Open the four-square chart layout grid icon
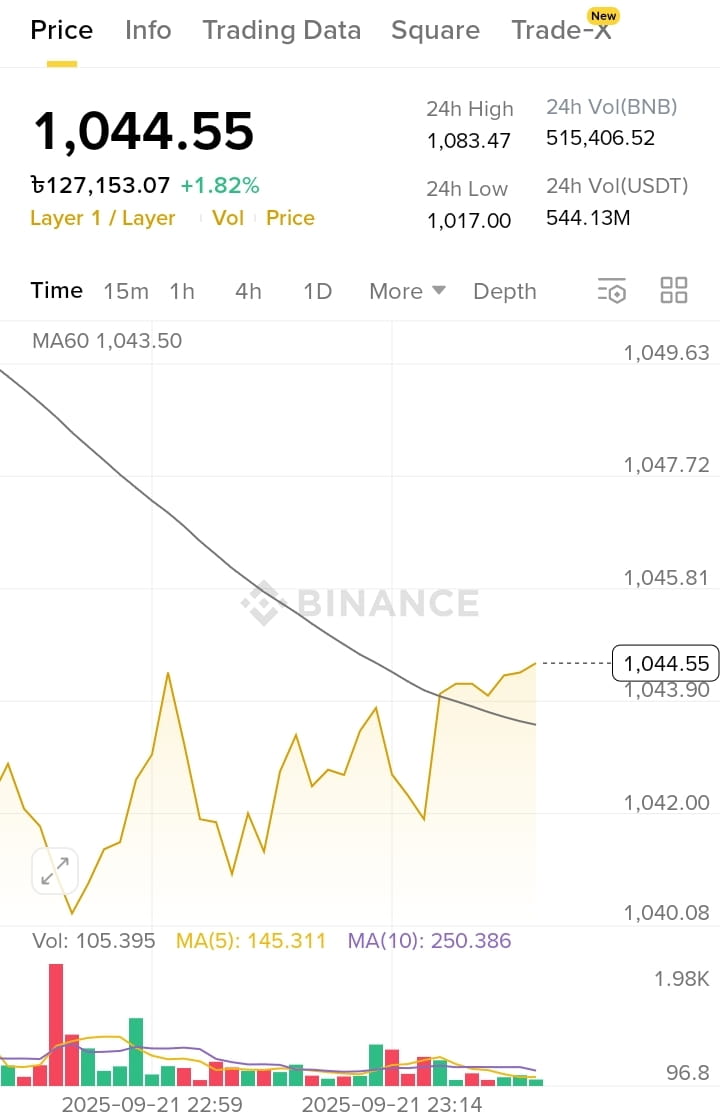The width and height of the screenshot is (720, 1115). point(673,290)
